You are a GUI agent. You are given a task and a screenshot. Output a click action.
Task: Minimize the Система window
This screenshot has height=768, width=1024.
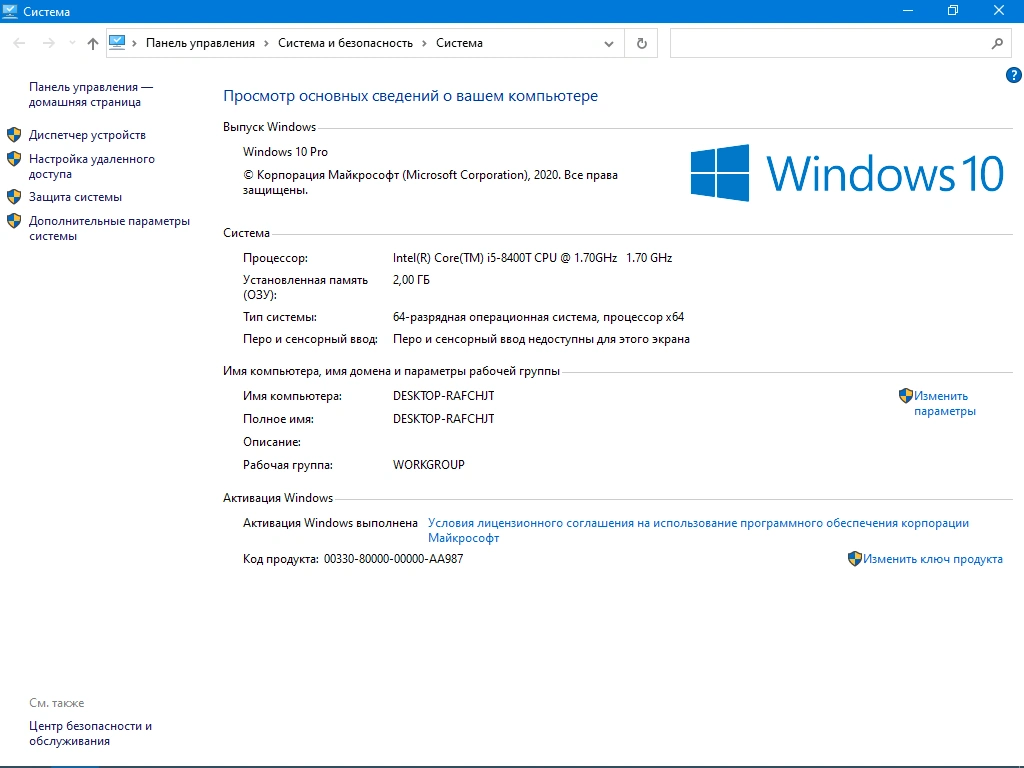(908, 11)
